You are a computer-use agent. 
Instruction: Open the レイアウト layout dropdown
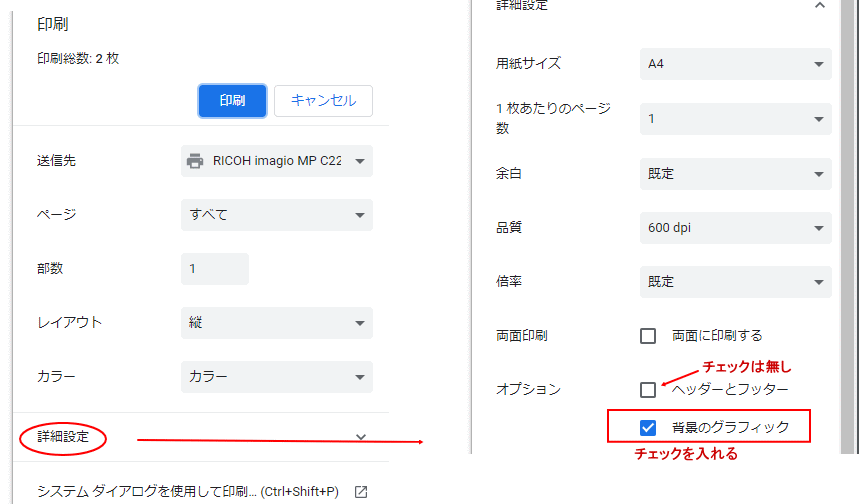[277, 323]
